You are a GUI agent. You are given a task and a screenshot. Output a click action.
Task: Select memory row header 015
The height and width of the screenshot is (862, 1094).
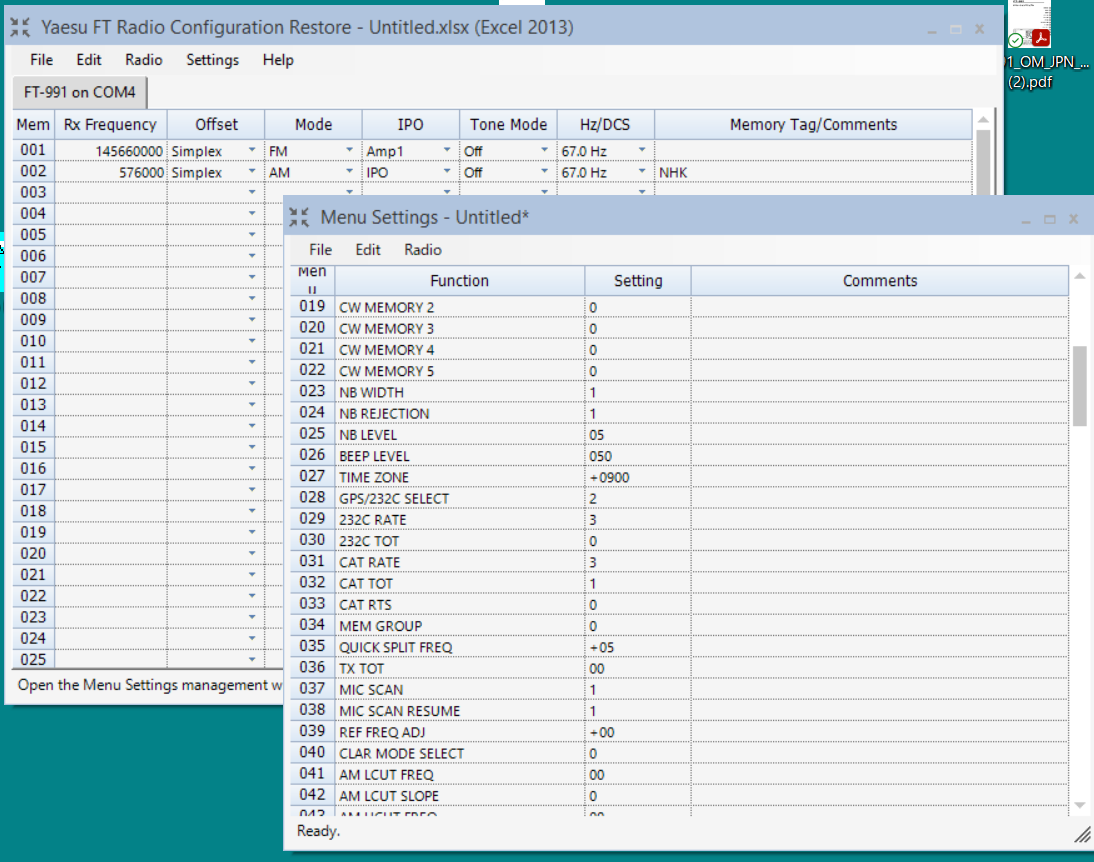33,447
